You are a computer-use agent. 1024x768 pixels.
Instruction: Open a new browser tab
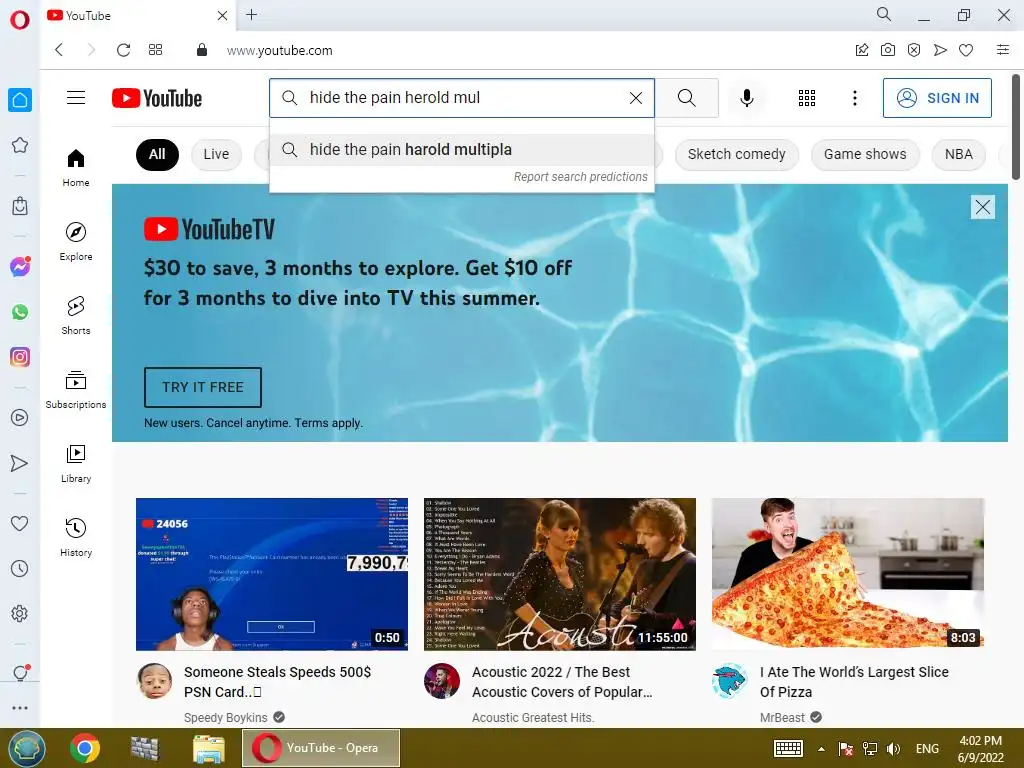click(251, 14)
